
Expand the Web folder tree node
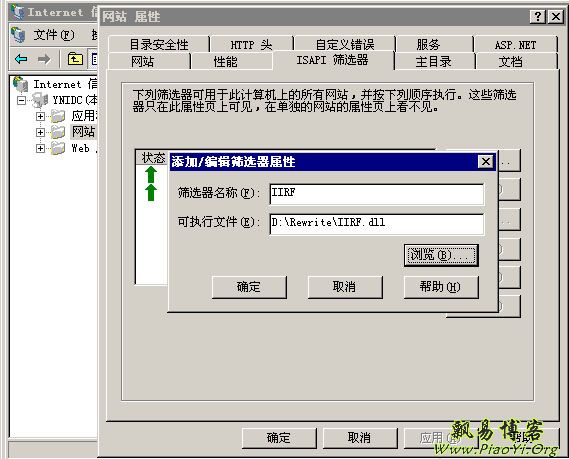pyautogui.click(x=40, y=148)
